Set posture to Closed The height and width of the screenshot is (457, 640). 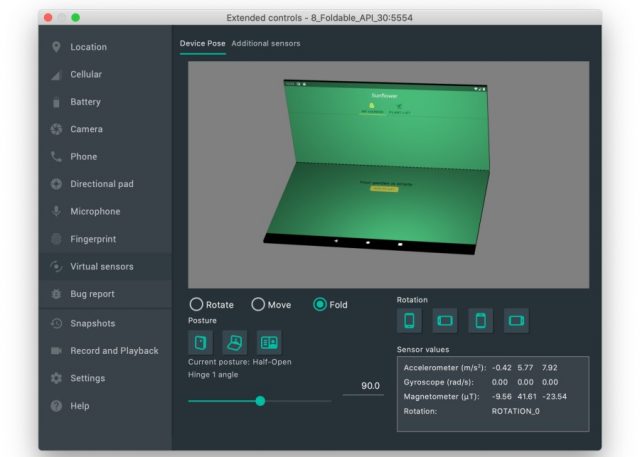200,342
